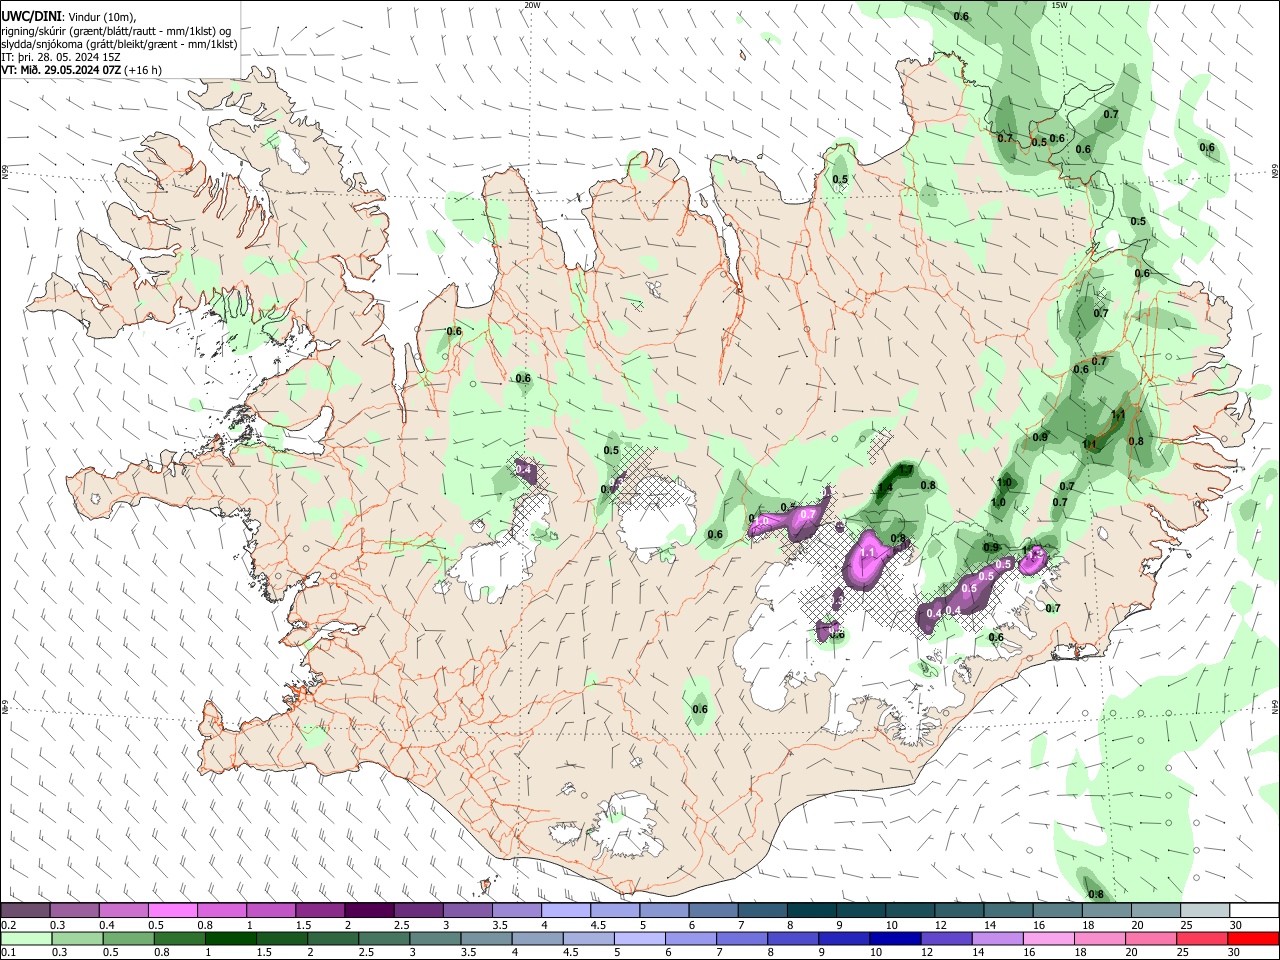Screen dimensions: 1280x960
Task: Click the white 0.7 label on the purple snow patch
Action: pyautogui.click(x=809, y=514)
